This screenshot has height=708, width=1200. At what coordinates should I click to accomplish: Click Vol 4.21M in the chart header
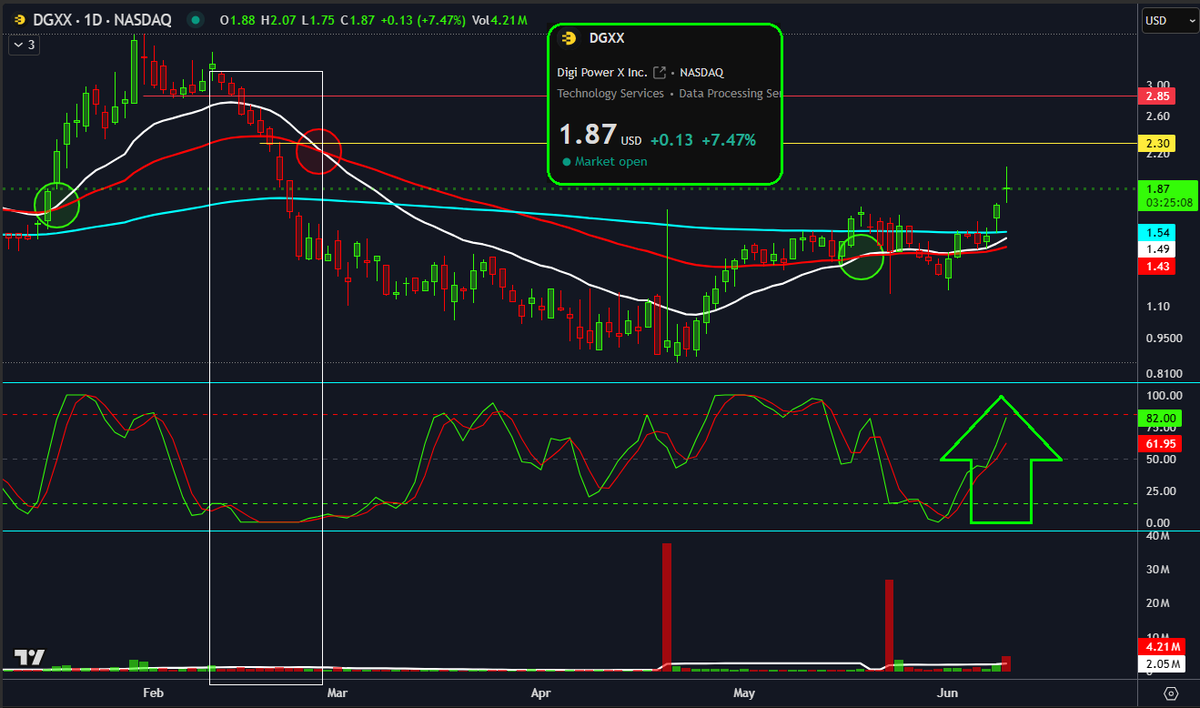point(499,20)
